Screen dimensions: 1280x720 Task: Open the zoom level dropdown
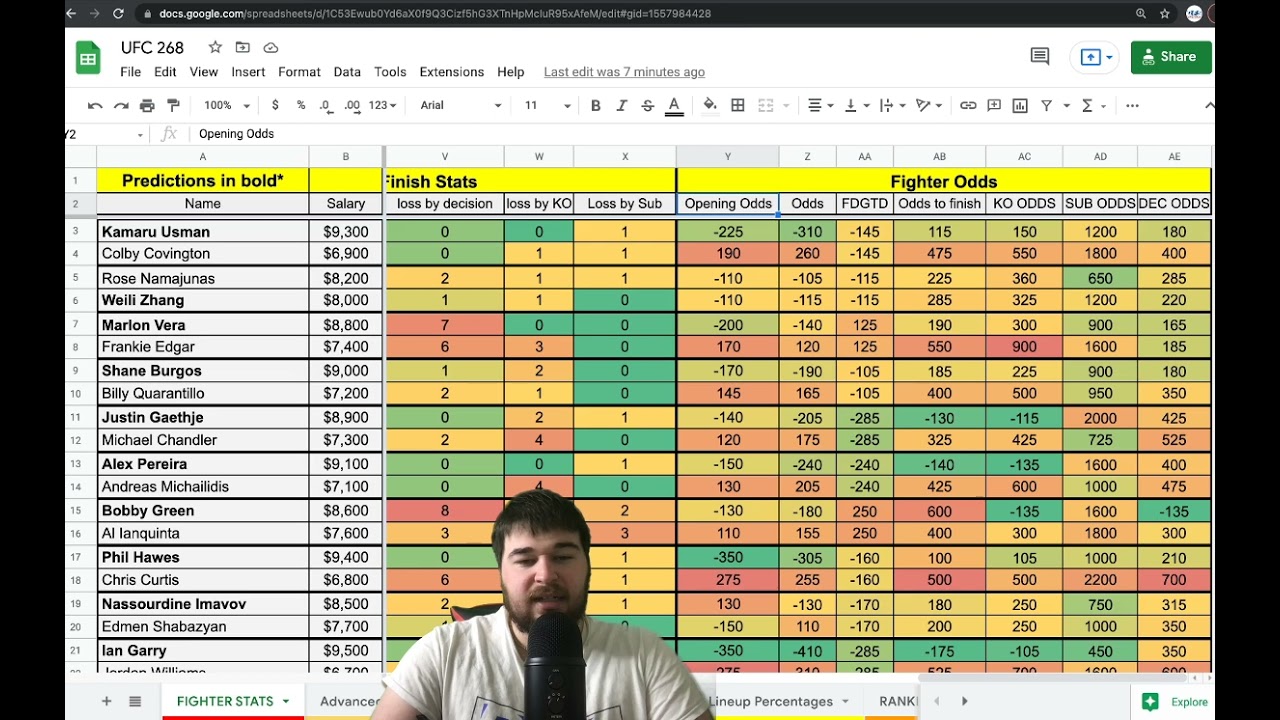point(225,105)
